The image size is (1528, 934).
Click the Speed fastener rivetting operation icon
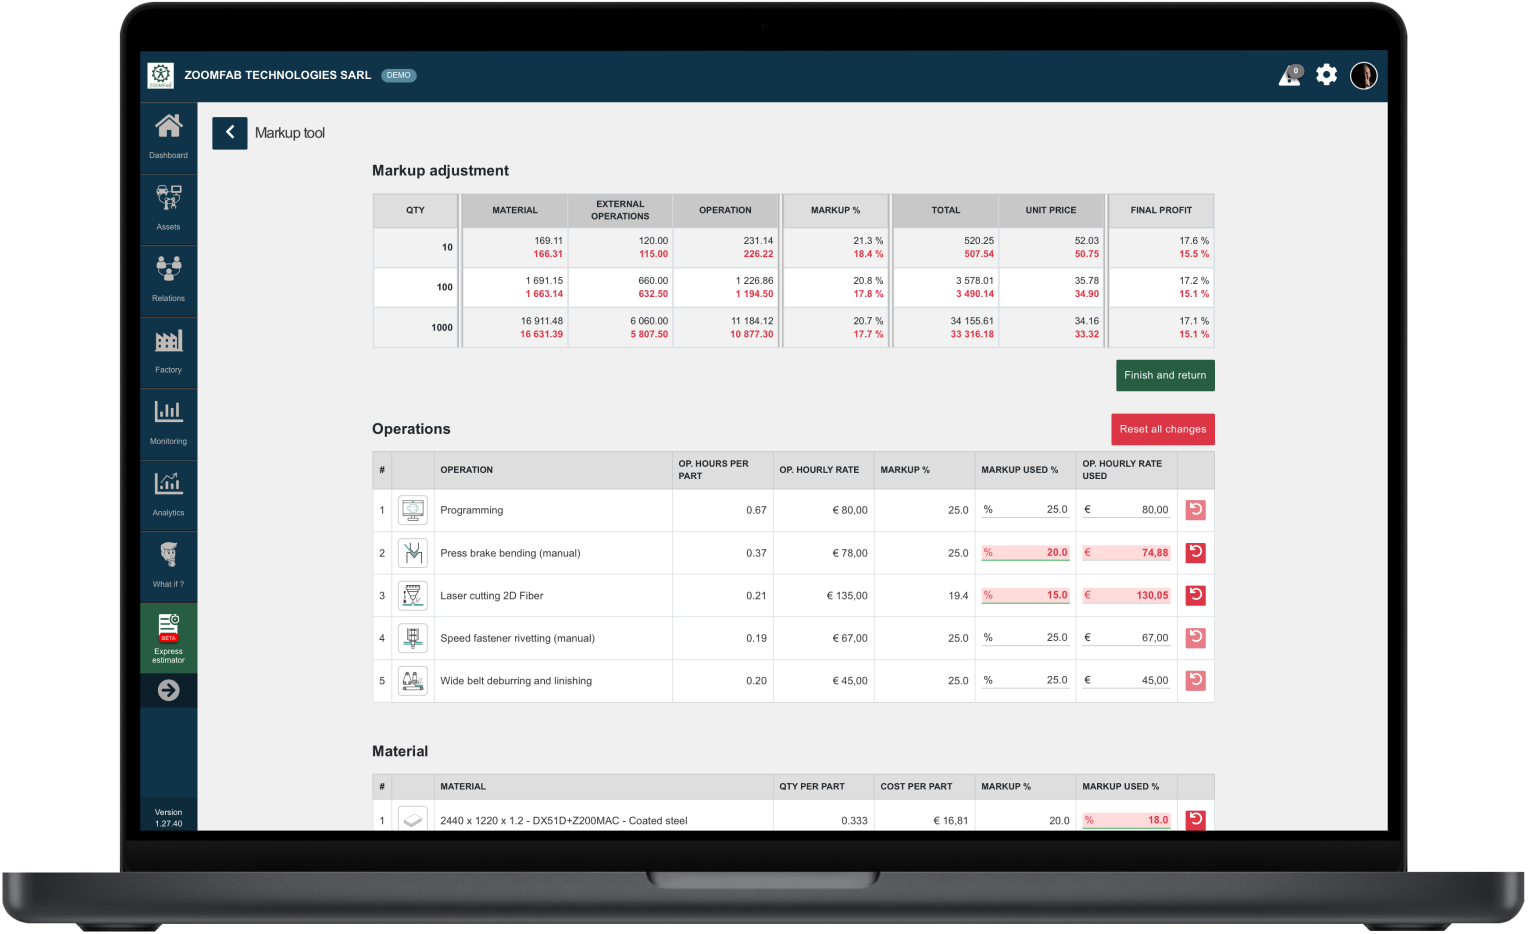[412, 637]
